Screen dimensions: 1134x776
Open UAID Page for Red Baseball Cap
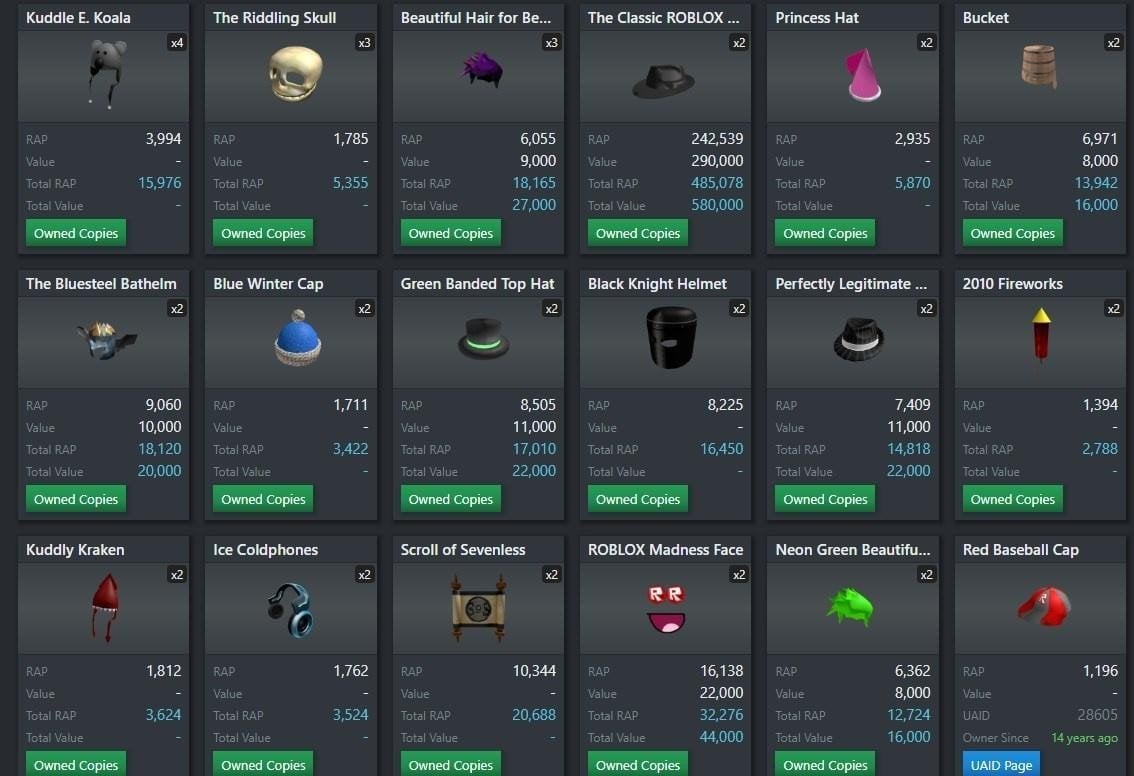1001,764
